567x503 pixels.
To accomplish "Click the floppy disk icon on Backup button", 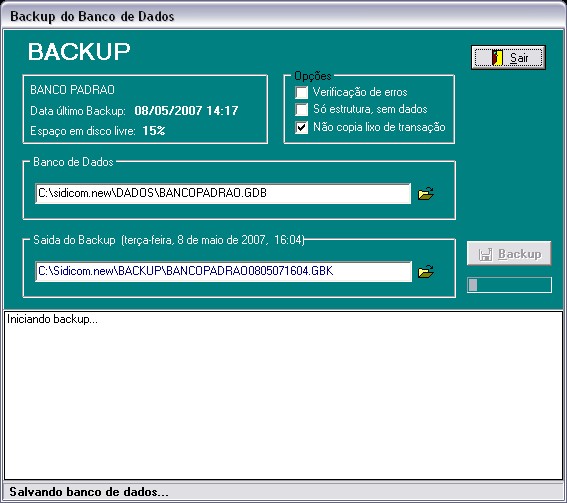I will pyautogui.click(x=485, y=254).
